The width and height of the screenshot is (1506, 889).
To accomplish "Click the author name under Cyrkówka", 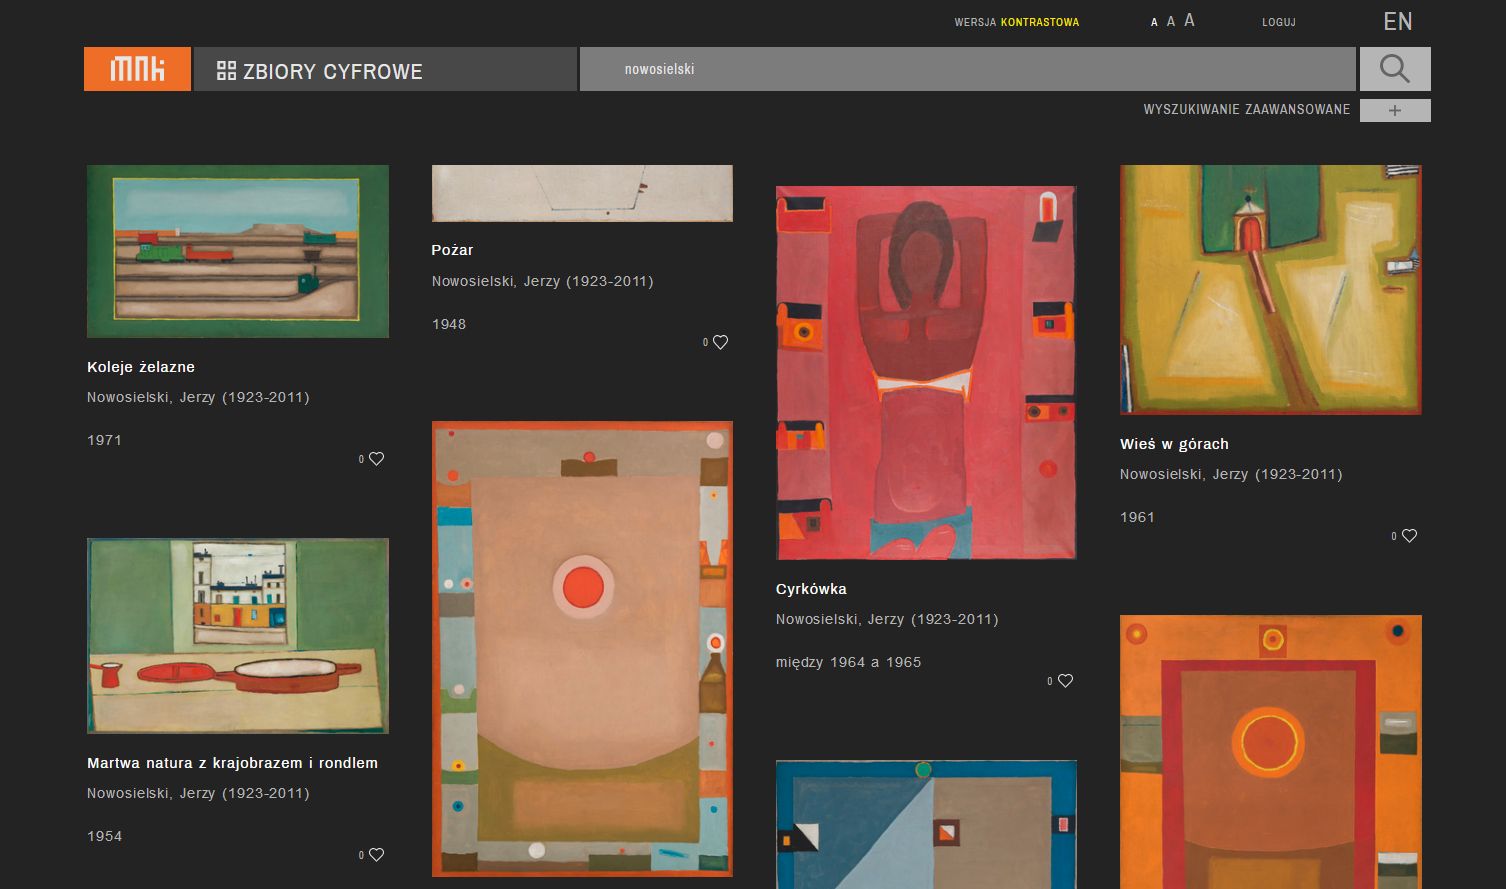I will coord(887,619).
